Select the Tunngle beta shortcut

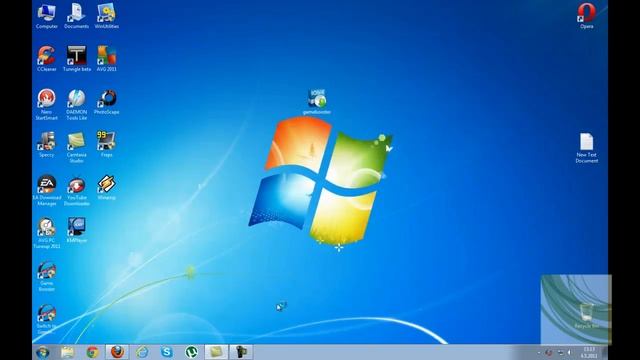pos(77,59)
